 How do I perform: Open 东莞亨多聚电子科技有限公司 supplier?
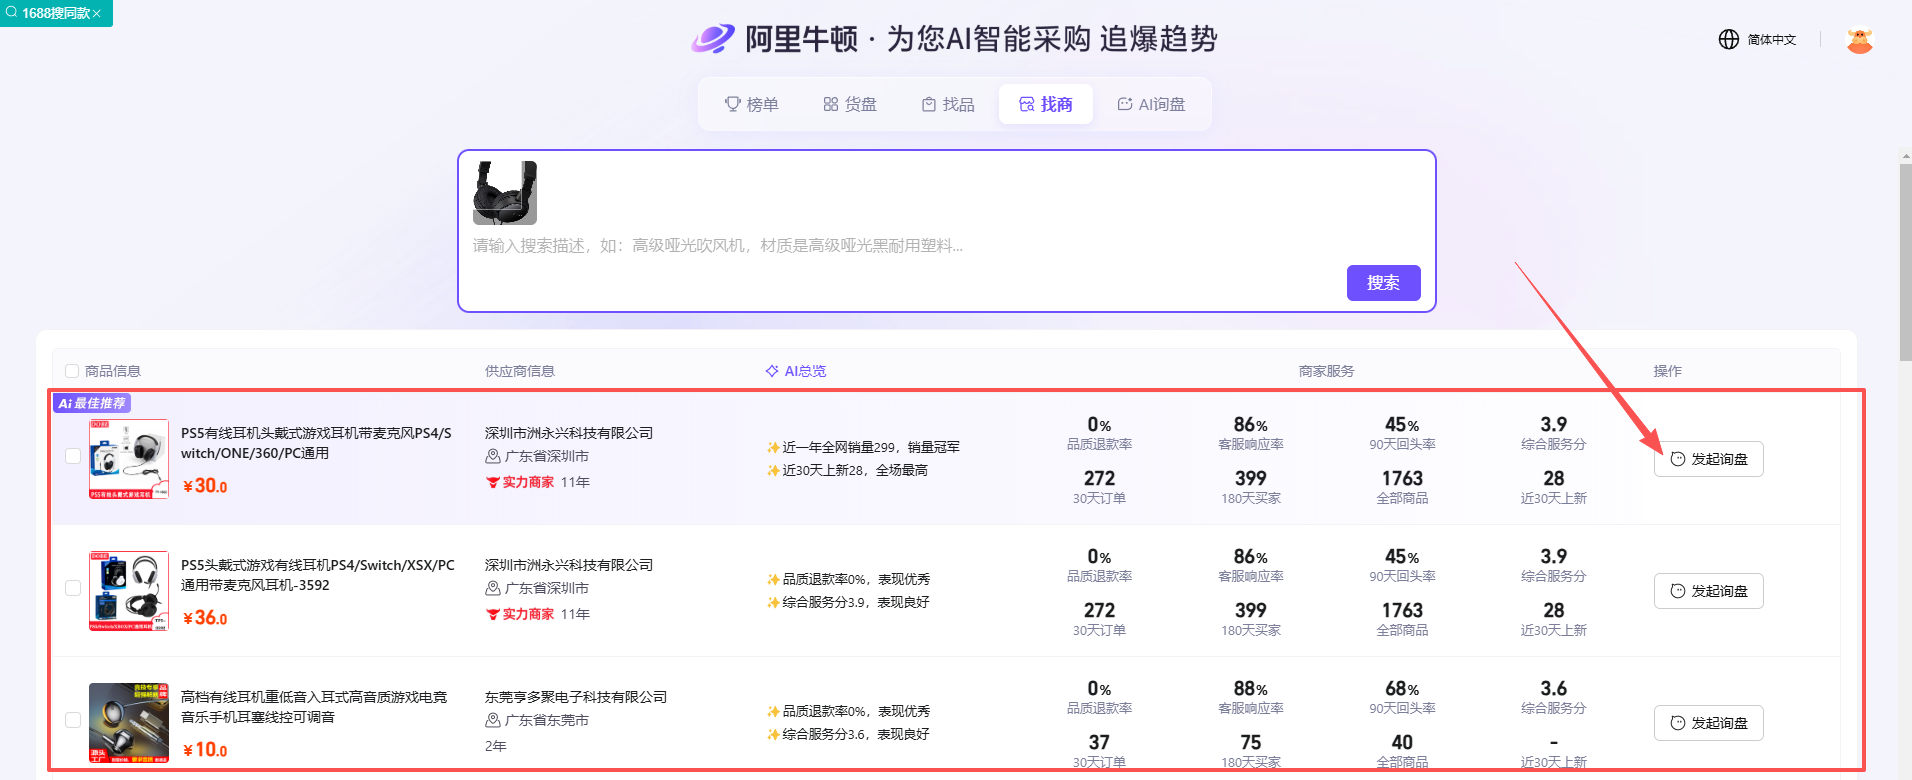click(x=576, y=697)
